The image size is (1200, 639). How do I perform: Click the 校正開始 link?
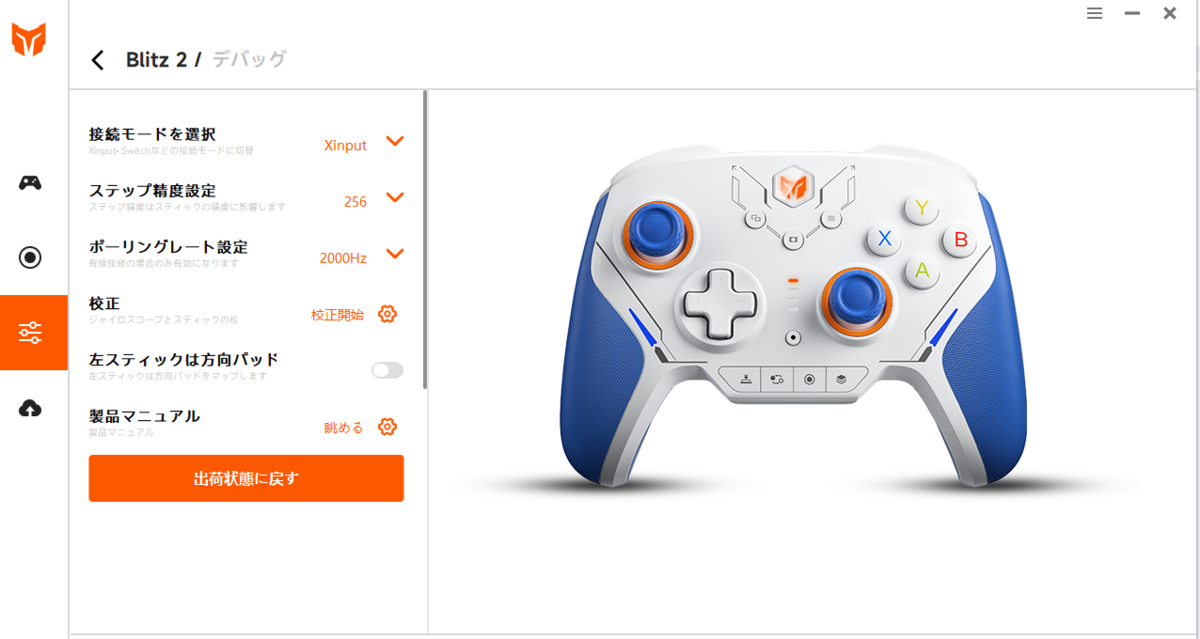pyautogui.click(x=338, y=315)
